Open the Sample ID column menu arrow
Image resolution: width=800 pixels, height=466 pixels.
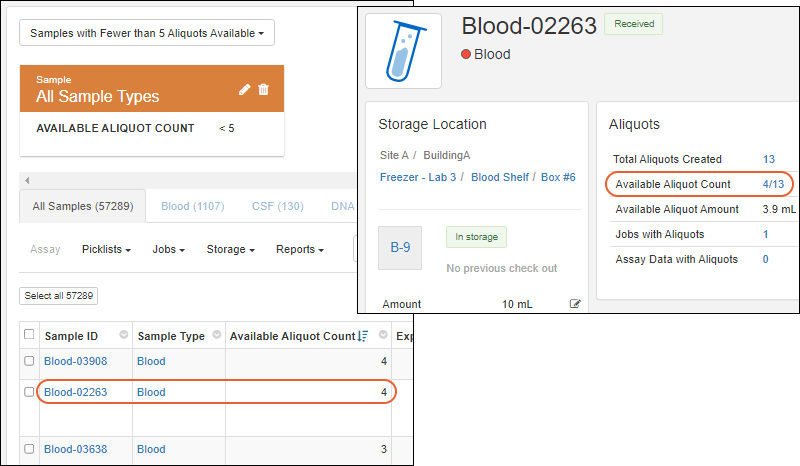pyautogui.click(x=124, y=336)
